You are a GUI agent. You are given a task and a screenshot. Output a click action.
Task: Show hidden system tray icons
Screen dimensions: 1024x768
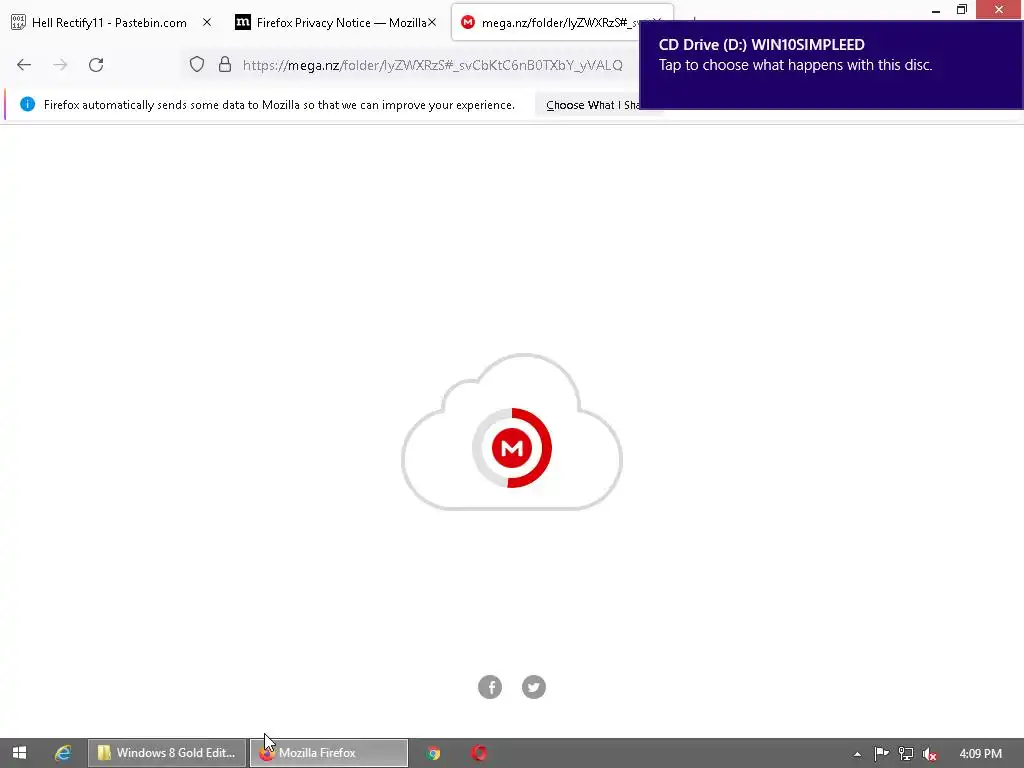(x=857, y=754)
